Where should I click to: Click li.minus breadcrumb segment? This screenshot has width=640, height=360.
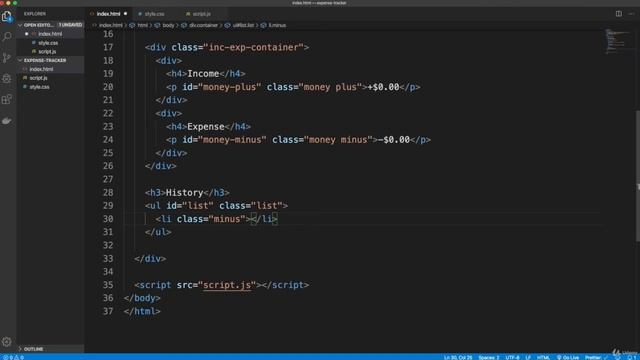pos(277,25)
